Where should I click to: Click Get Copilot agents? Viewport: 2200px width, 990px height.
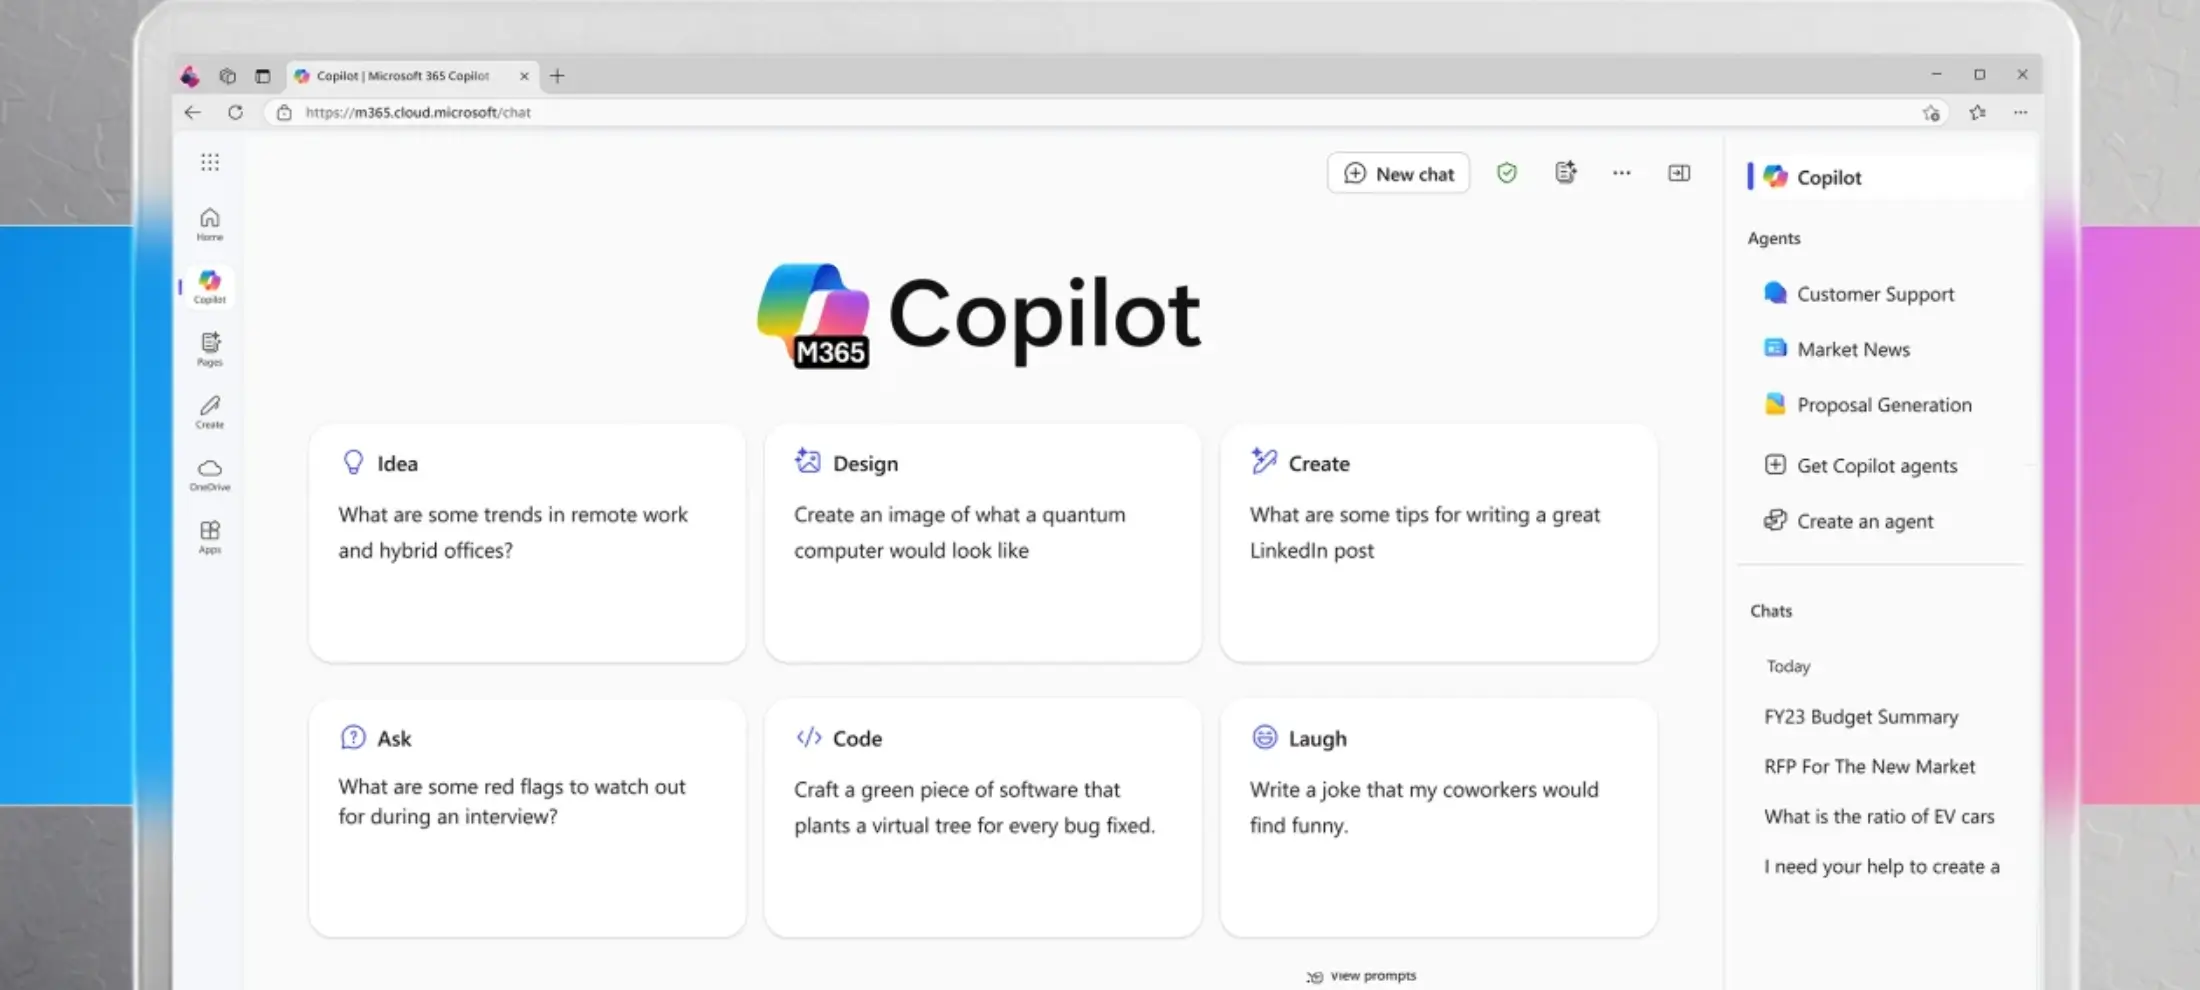(1876, 466)
